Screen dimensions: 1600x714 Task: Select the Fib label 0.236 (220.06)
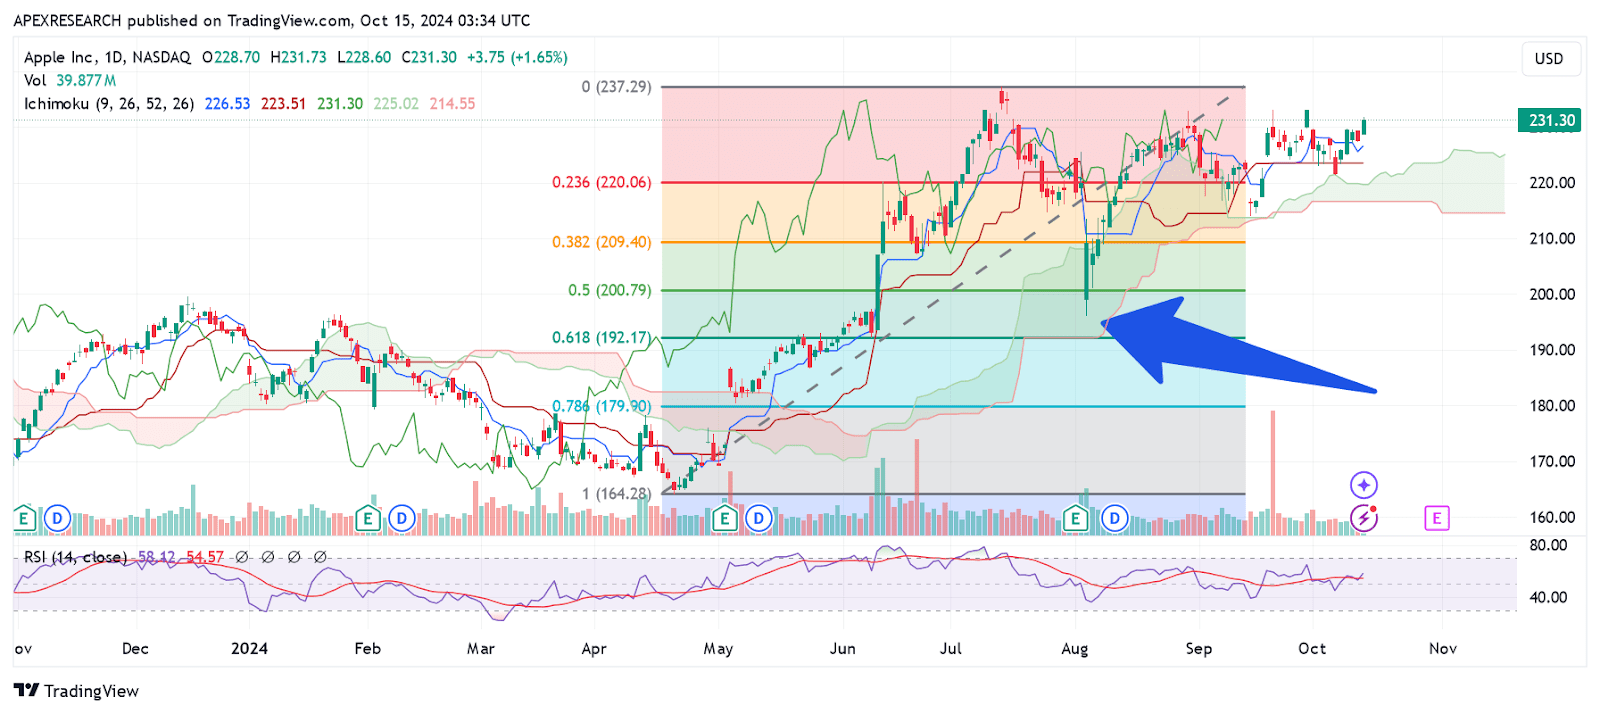point(602,182)
